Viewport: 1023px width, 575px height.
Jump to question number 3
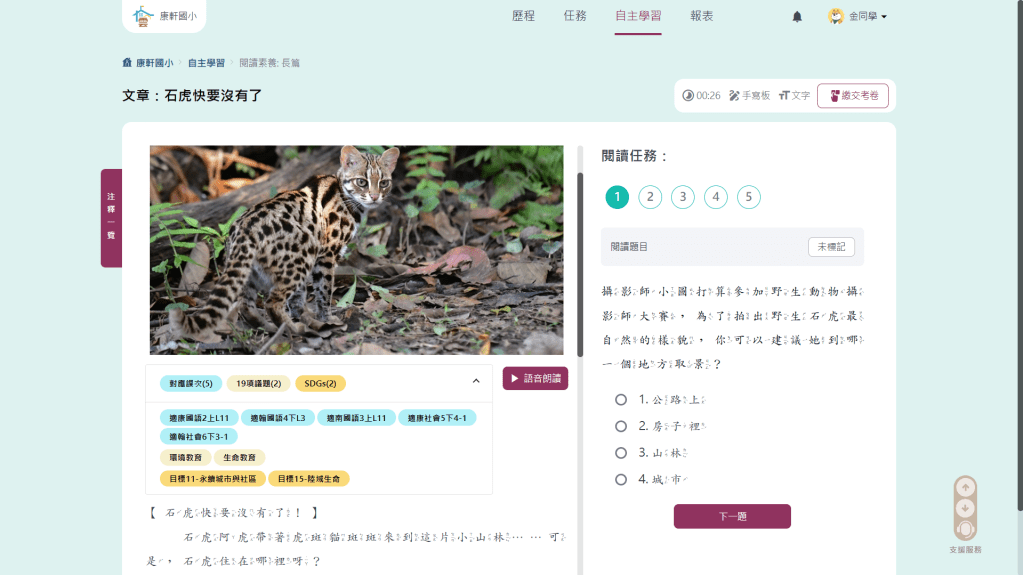click(x=683, y=197)
